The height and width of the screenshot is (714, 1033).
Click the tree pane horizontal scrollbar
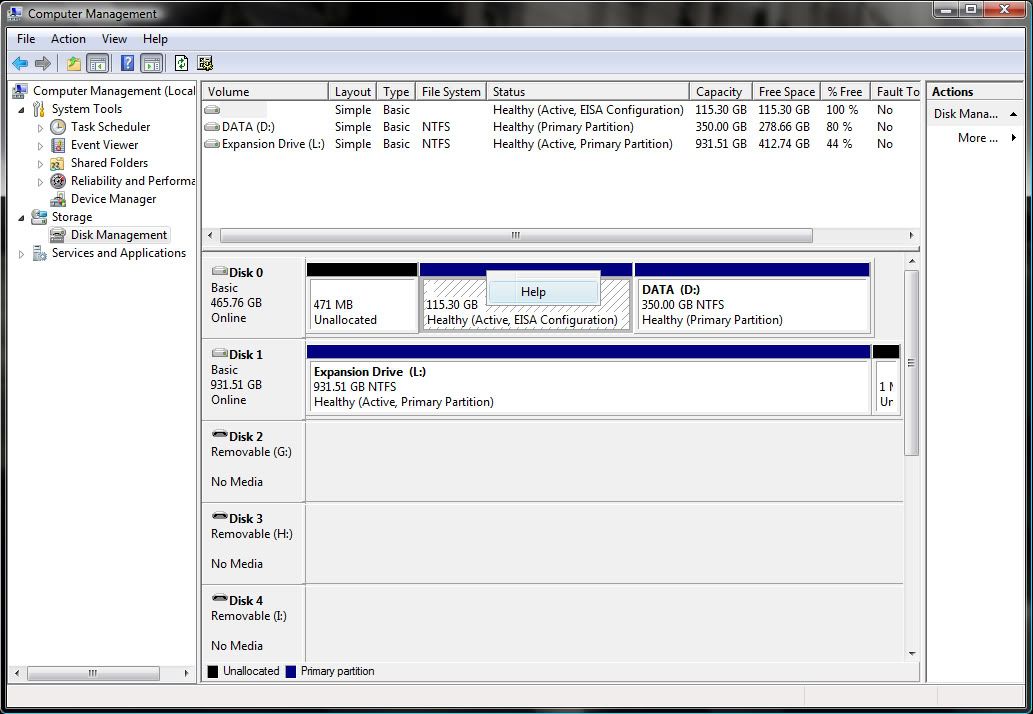[x=93, y=673]
